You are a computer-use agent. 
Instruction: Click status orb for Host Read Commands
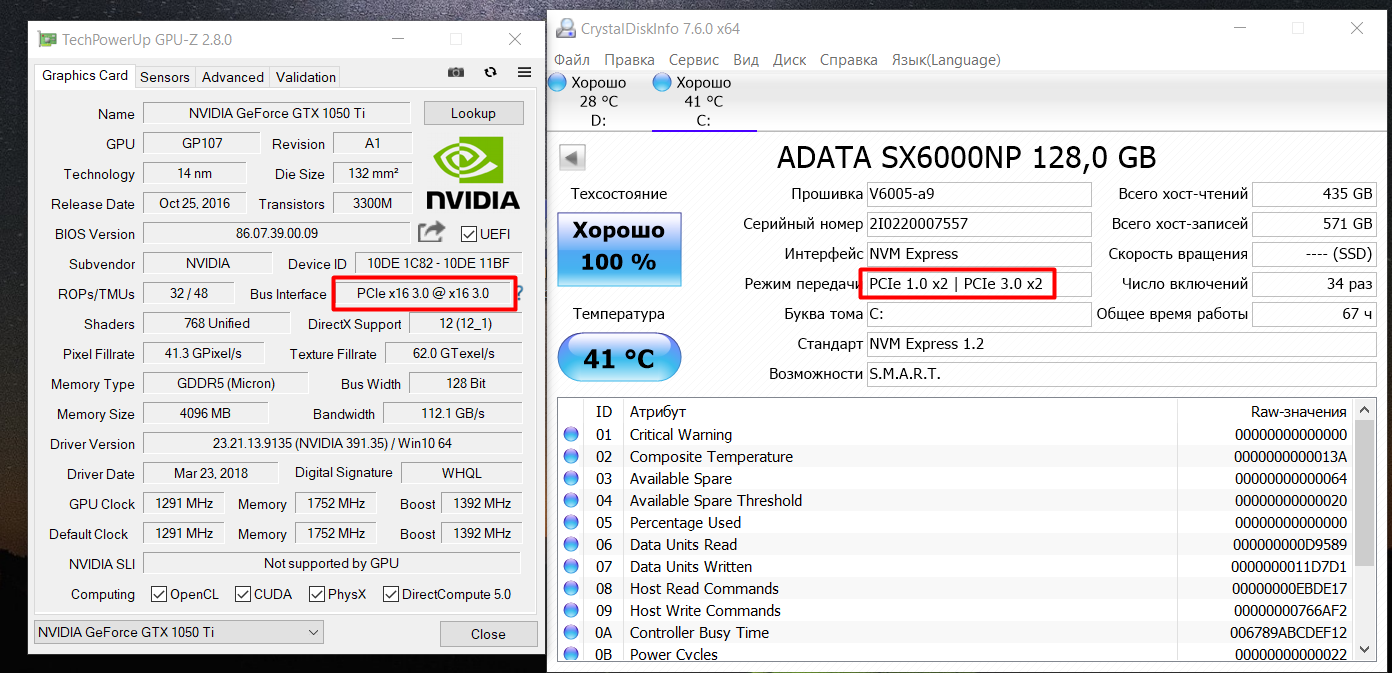571,589
